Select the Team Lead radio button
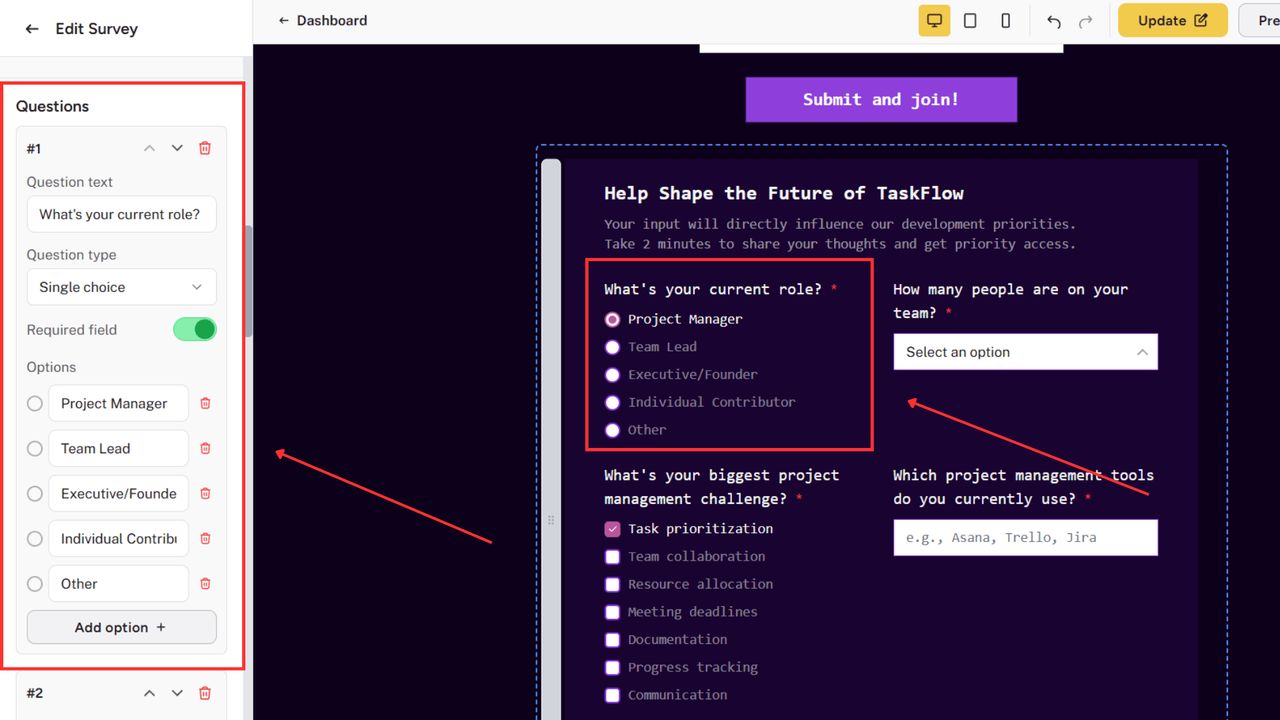 pyautogui.click(x=612, y=347)
